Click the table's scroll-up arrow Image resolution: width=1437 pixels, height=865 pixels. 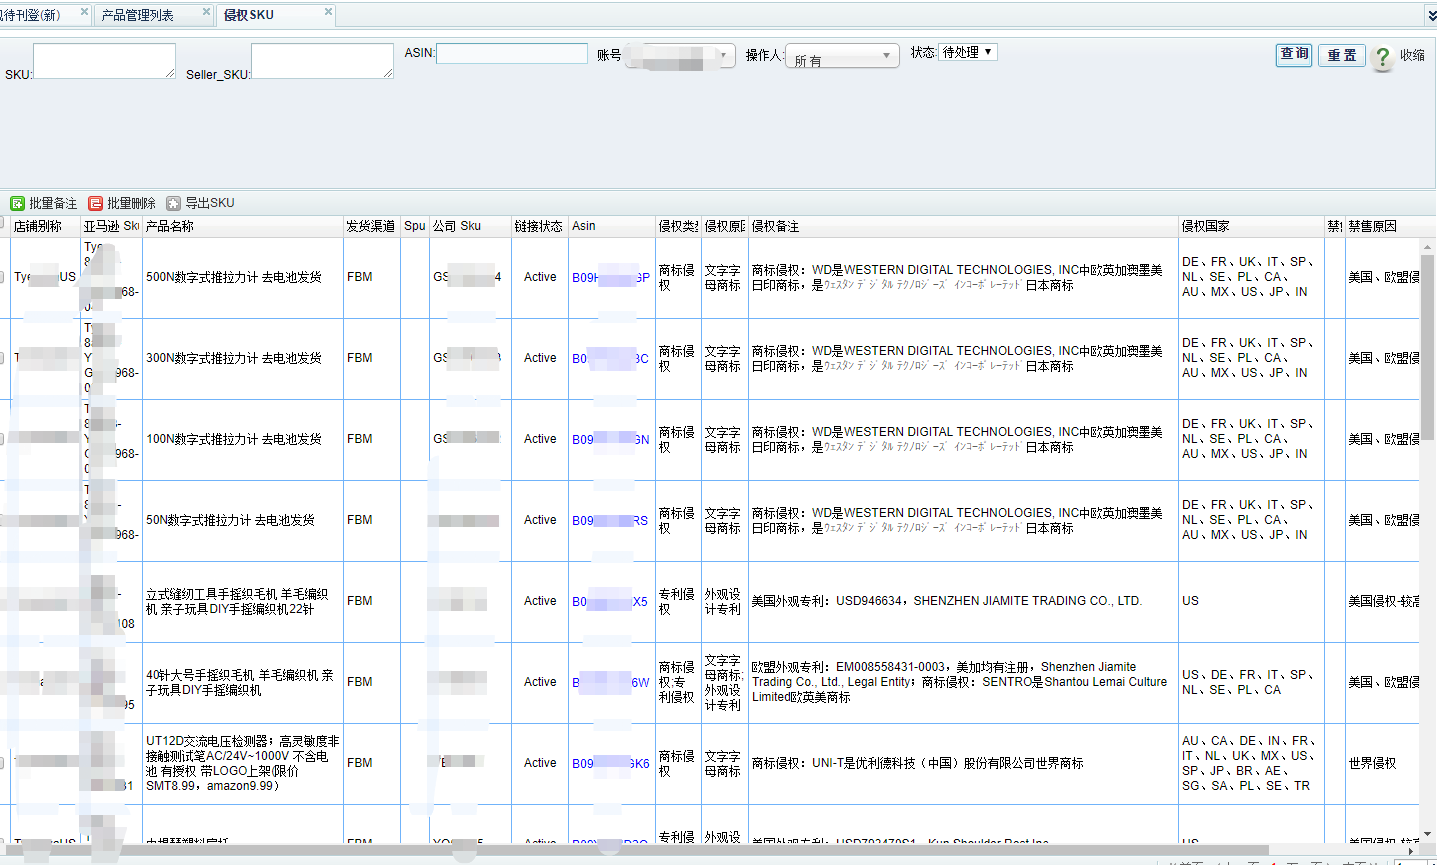click(x=1428, y=247)
